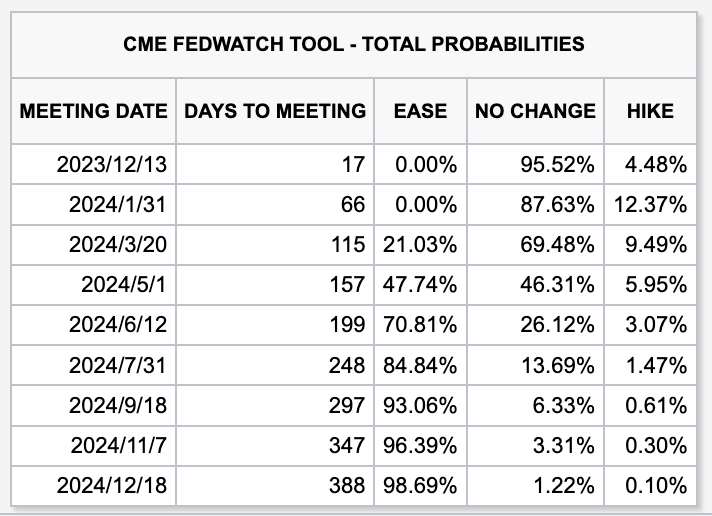Select the 47.74% ease probability cell
The height and width of the screenshot is (516, 712).
[x=420, y=285]
